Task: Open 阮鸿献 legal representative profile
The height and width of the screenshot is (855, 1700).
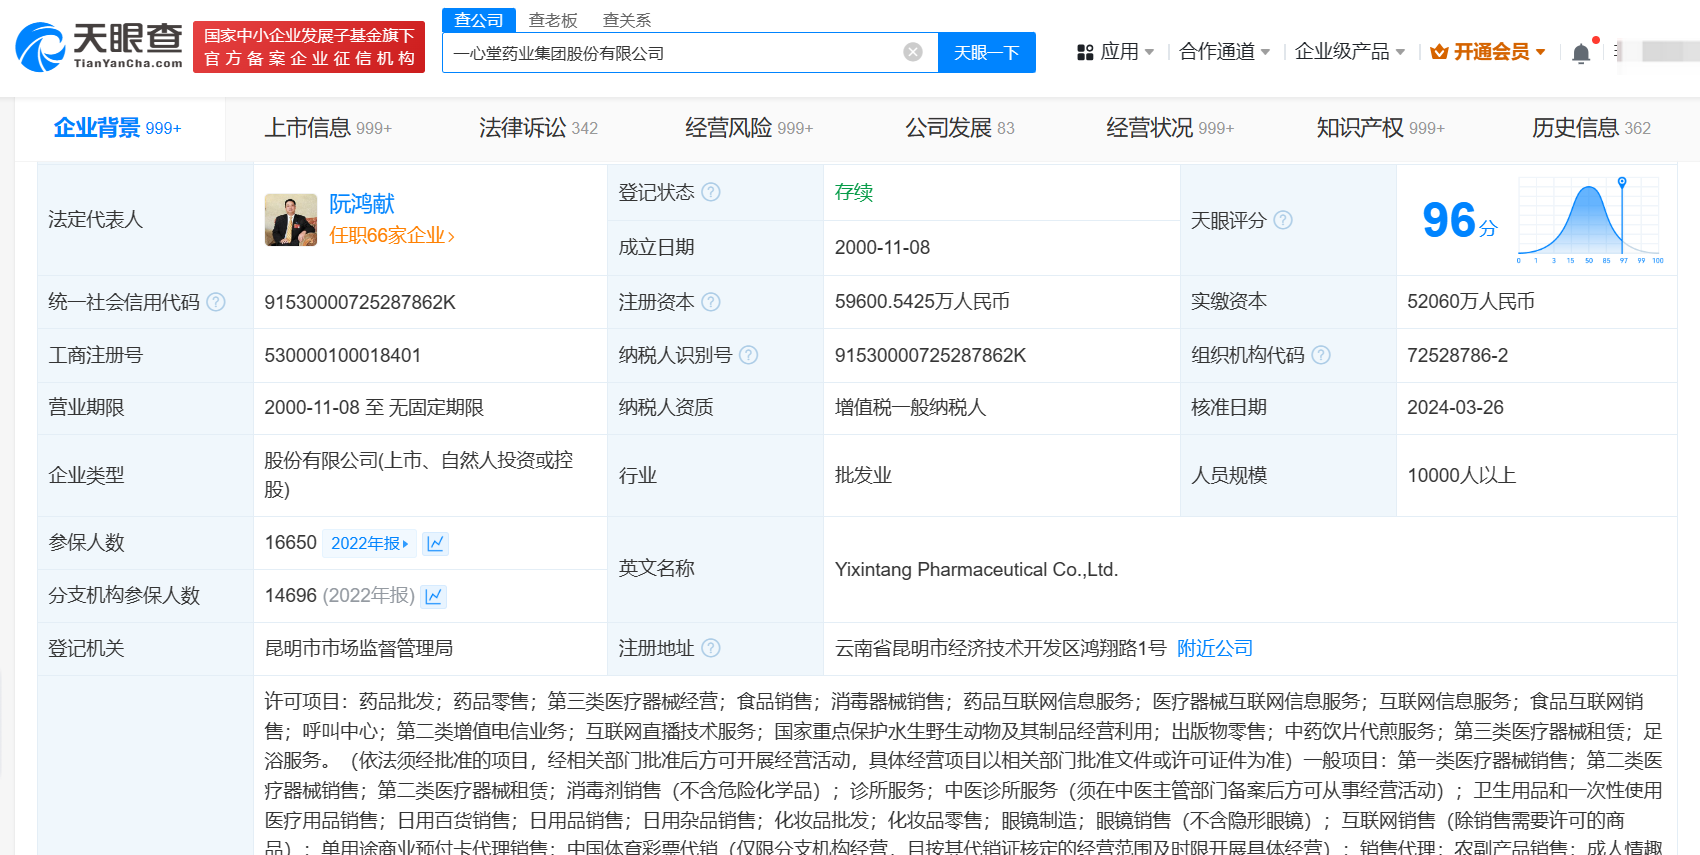Action: pos(362,204)
